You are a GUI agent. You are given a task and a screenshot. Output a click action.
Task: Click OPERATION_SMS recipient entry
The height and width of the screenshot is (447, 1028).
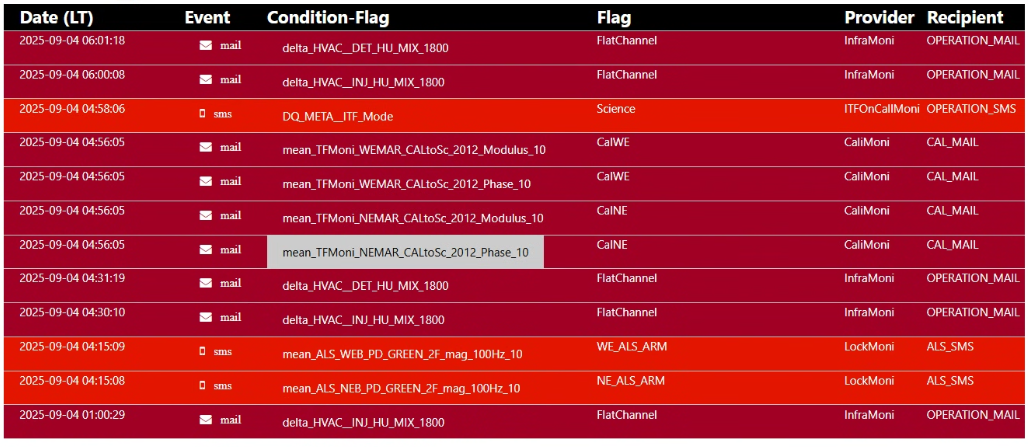tap(971, 108)
